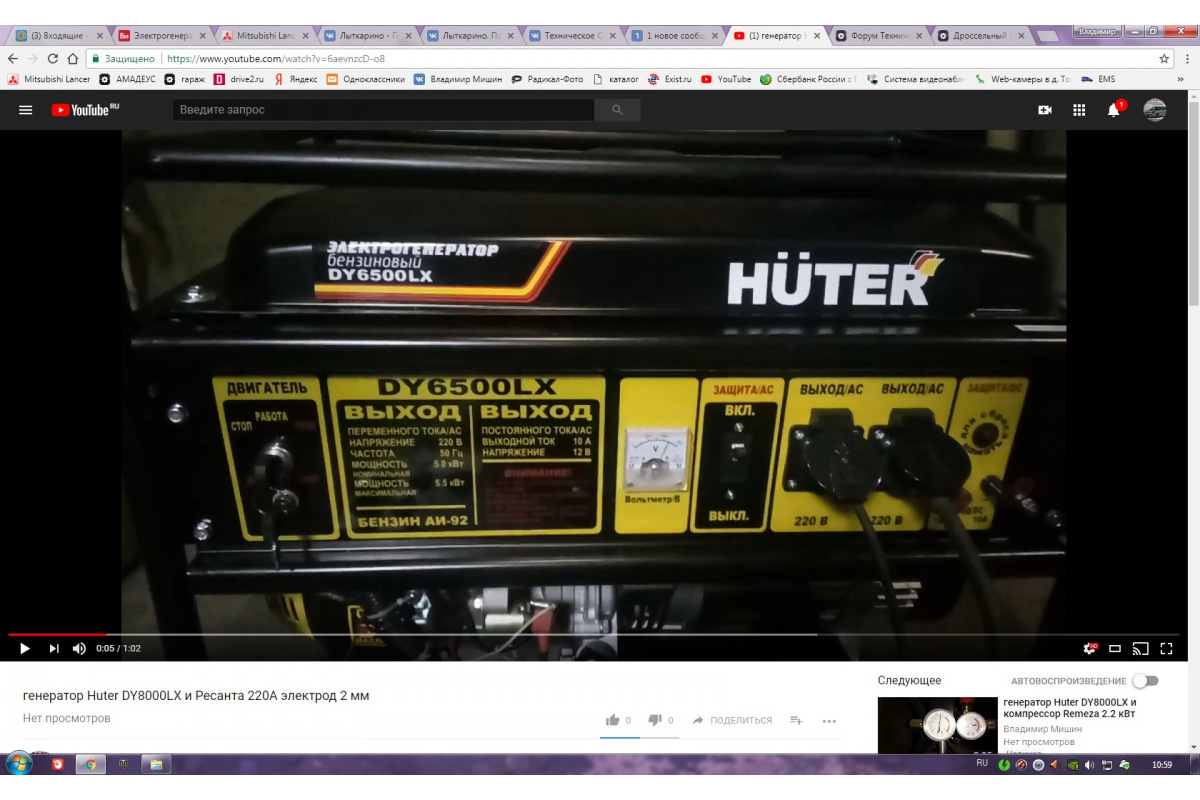This screenshot has width=1200, height=800.
Task: Open the notifications bell
Action: pyautogui.click(x=1114, y=110)
